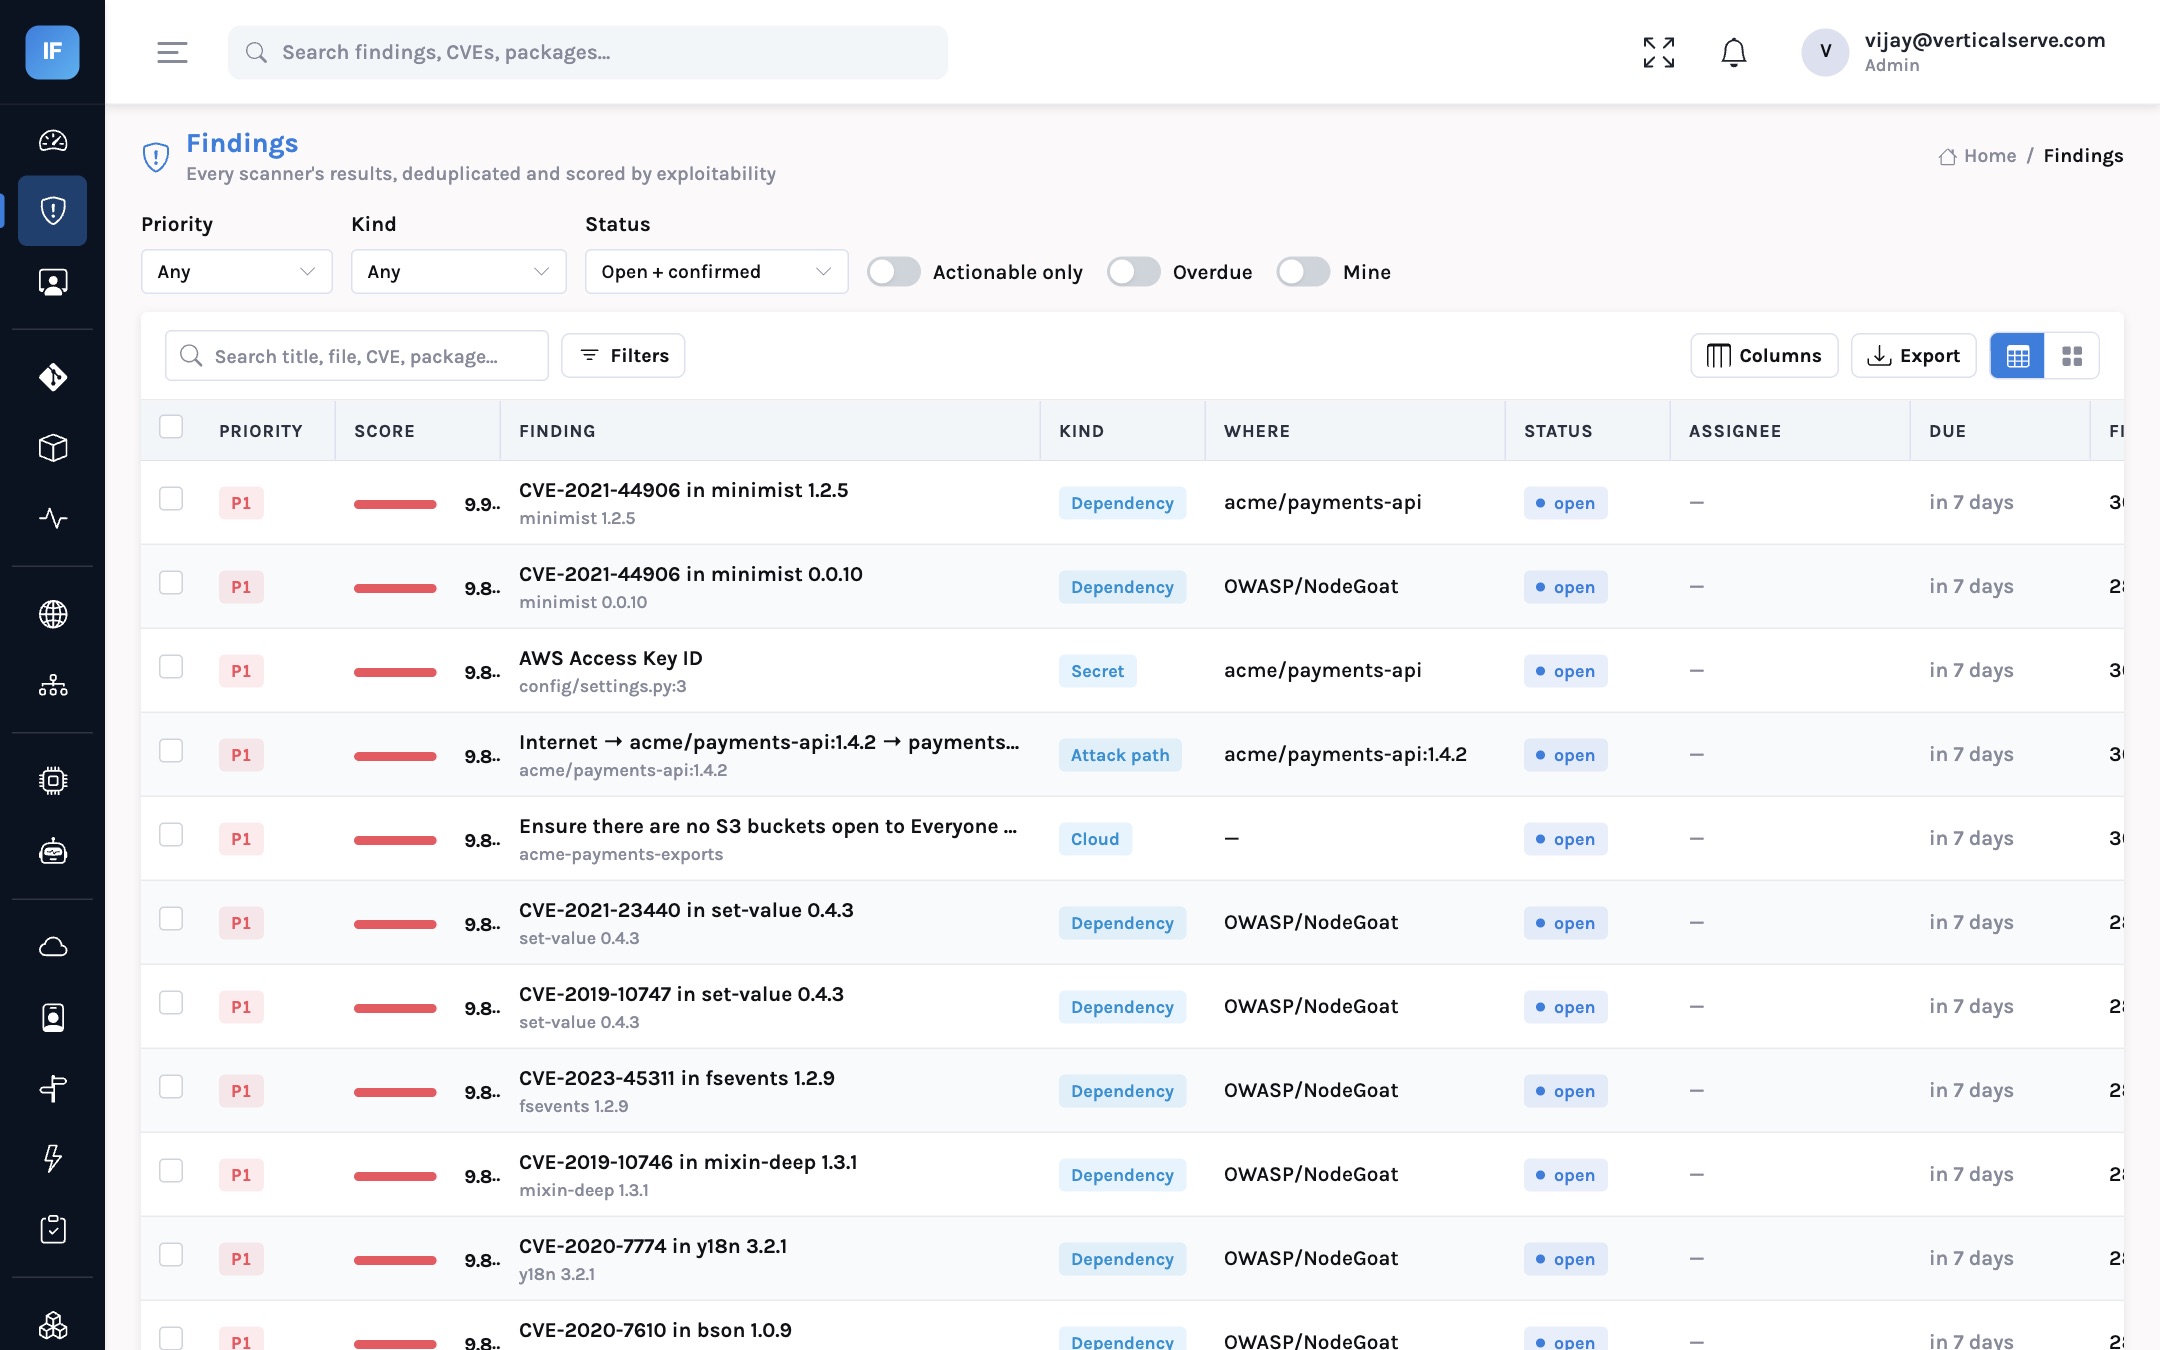The width and height of the screenshot is (2160, 1350).
Task: Open the cloud sidebar icon
Action: click(53, 946)
